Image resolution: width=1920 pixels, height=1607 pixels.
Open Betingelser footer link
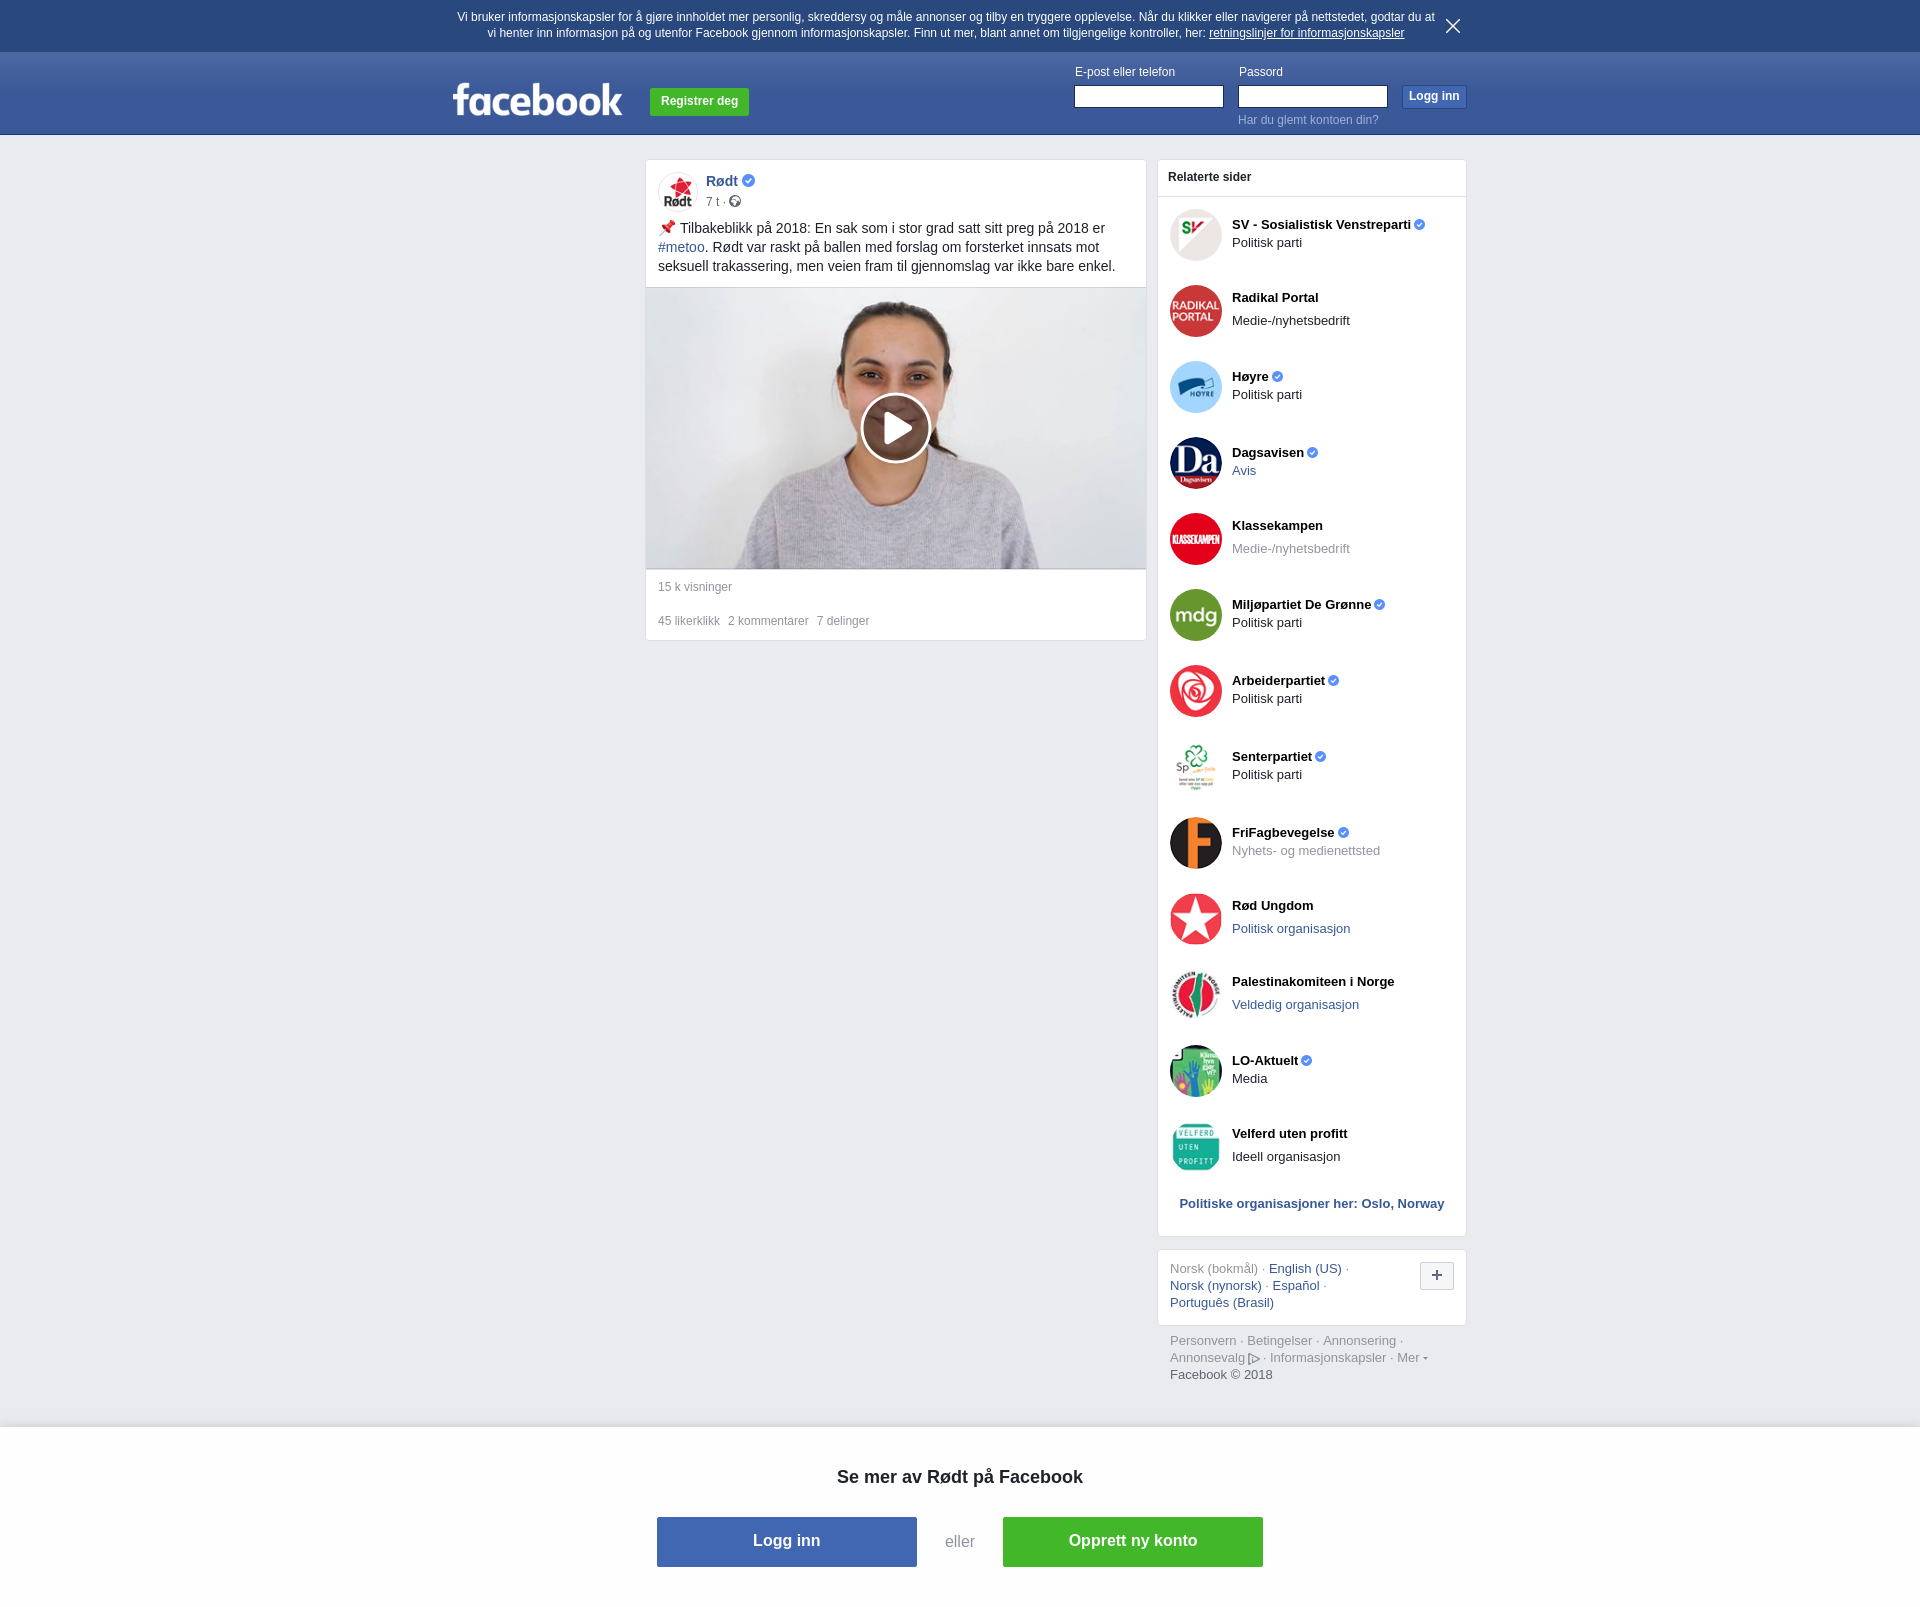pyautogui.click(x=1279, y=1341)
